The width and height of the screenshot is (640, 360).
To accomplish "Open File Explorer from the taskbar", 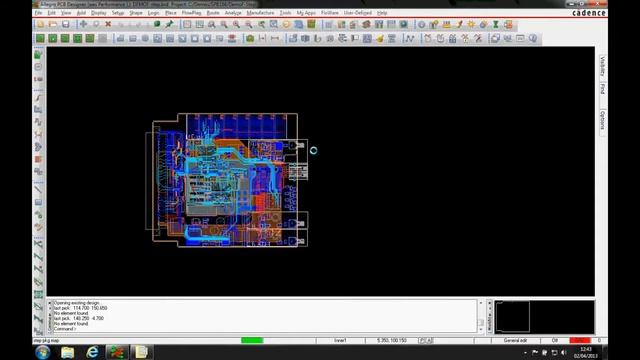I will coord(67,352).
